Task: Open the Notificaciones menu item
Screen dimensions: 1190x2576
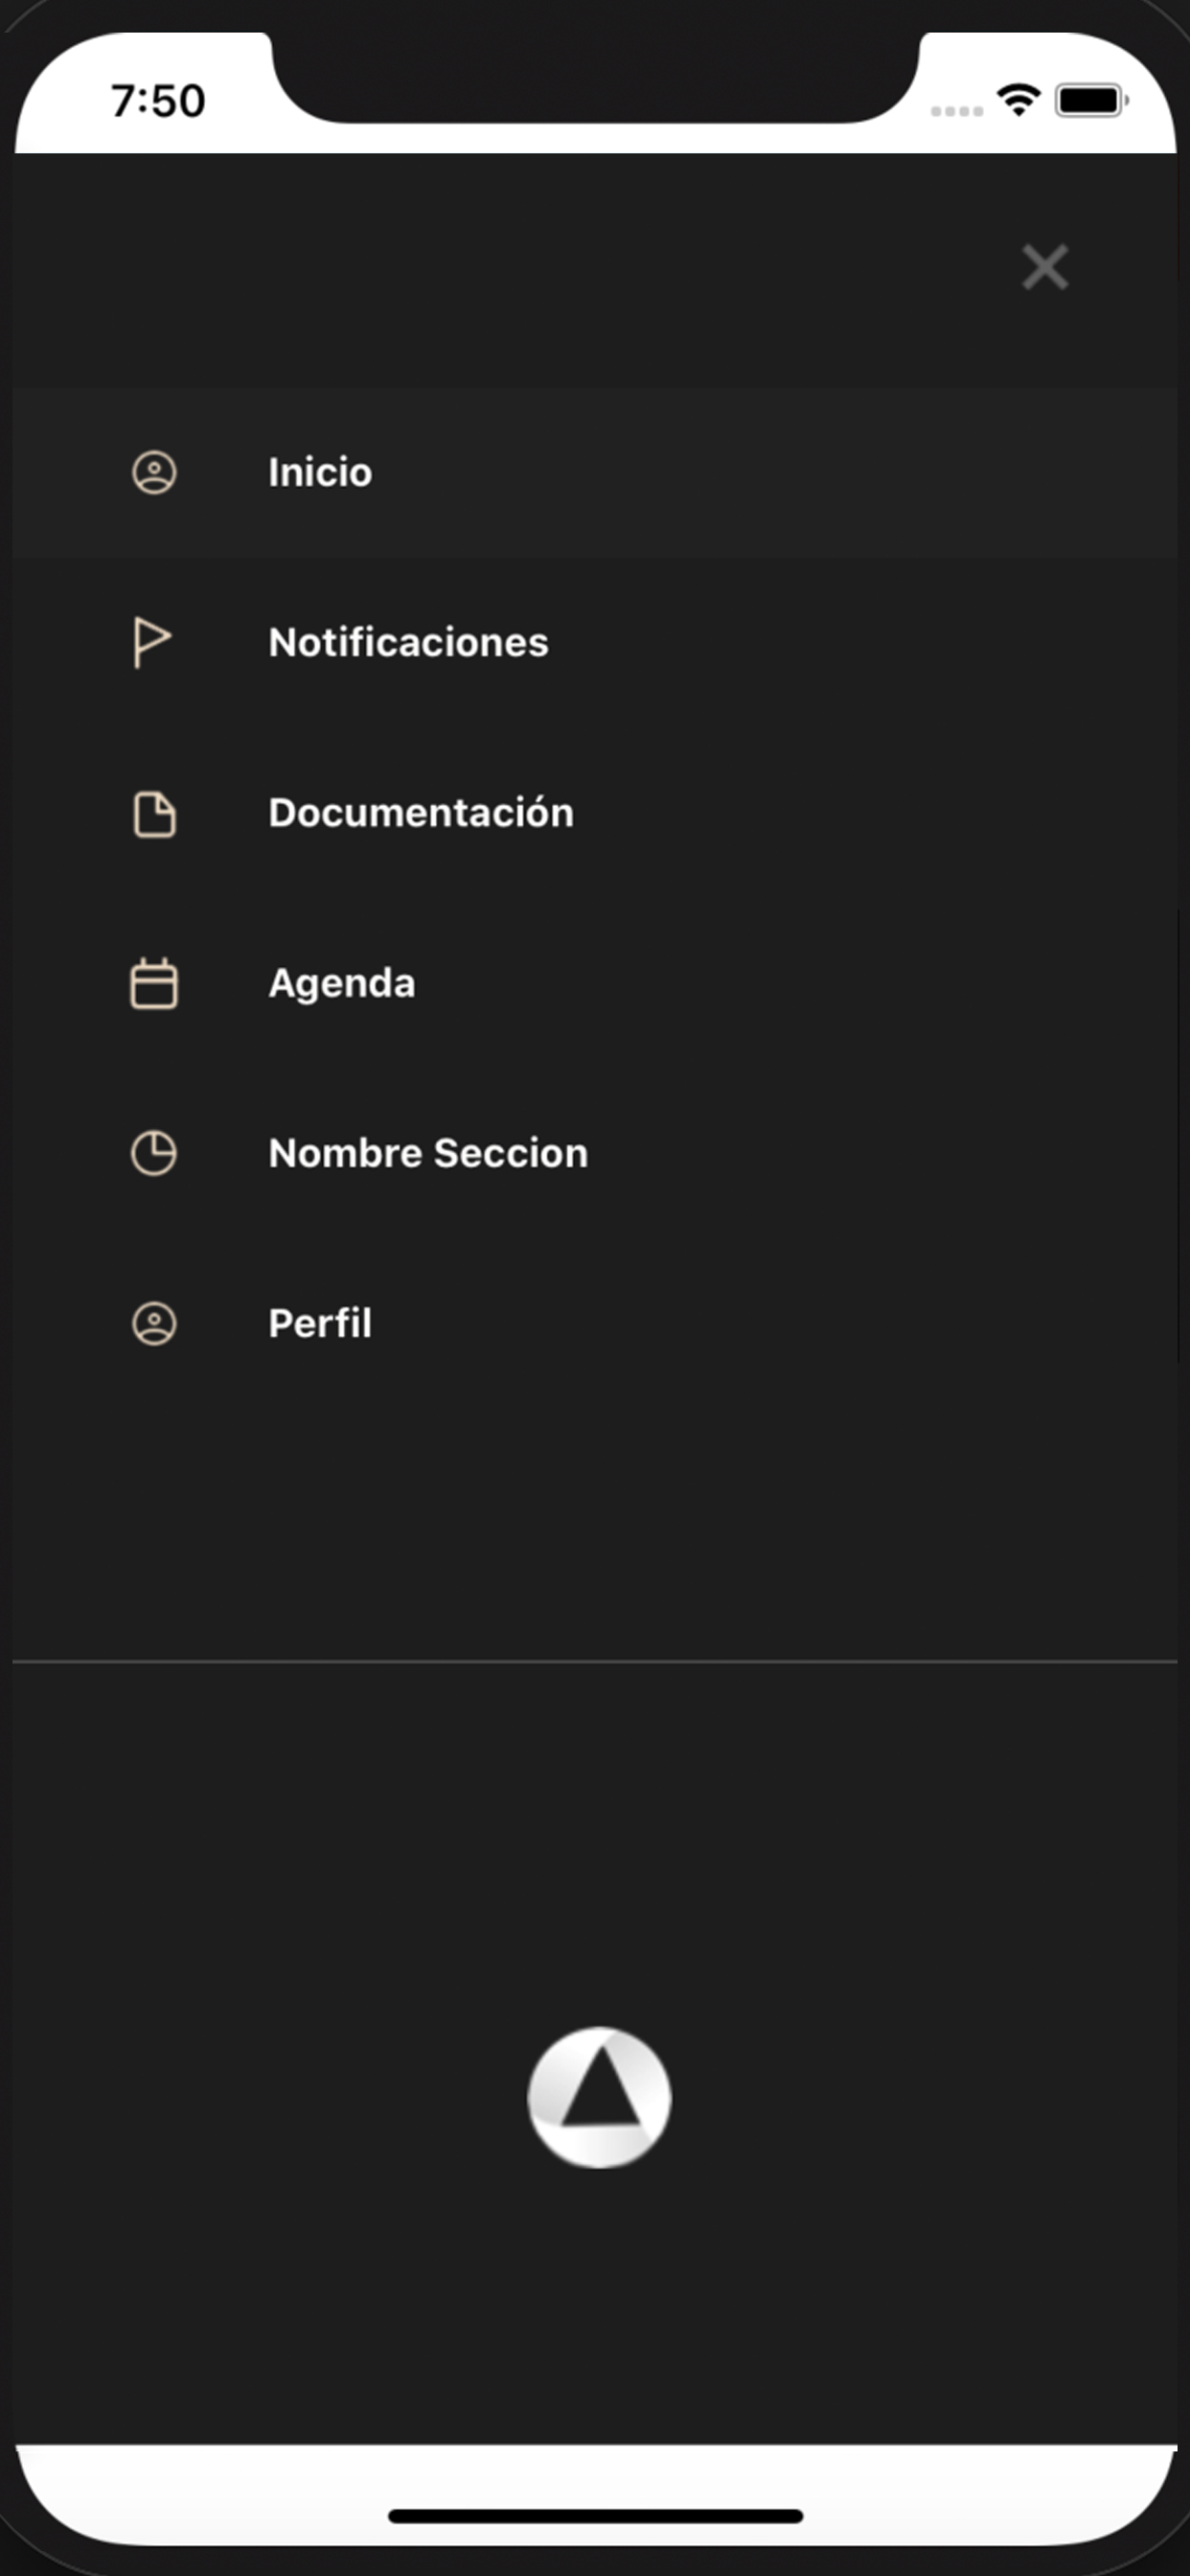Action: pyautogui.click(x=408, y=642)
